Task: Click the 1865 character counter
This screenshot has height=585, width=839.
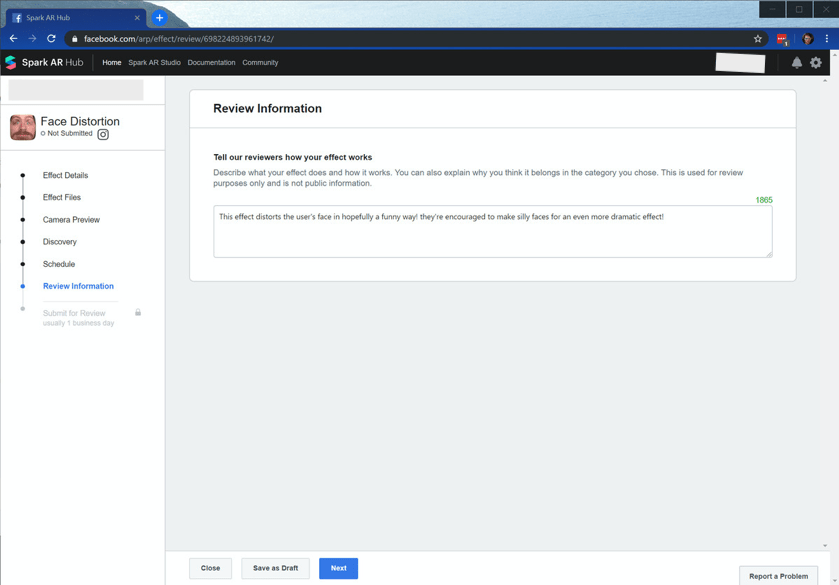Action: coord(764,200)
